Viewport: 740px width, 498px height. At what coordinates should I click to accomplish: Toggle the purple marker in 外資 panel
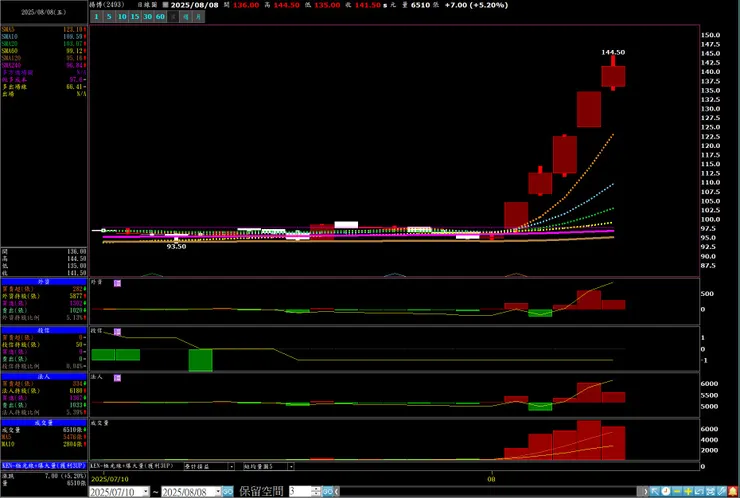click(x=118, y=283)
